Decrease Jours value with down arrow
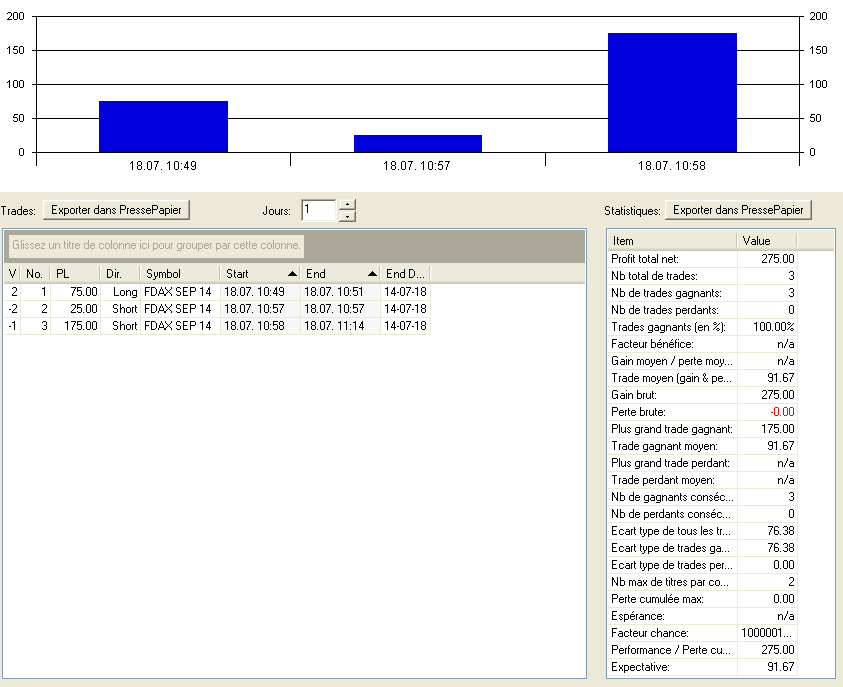The width and height of the screenshot is (843, 687). tap(347, 216)
